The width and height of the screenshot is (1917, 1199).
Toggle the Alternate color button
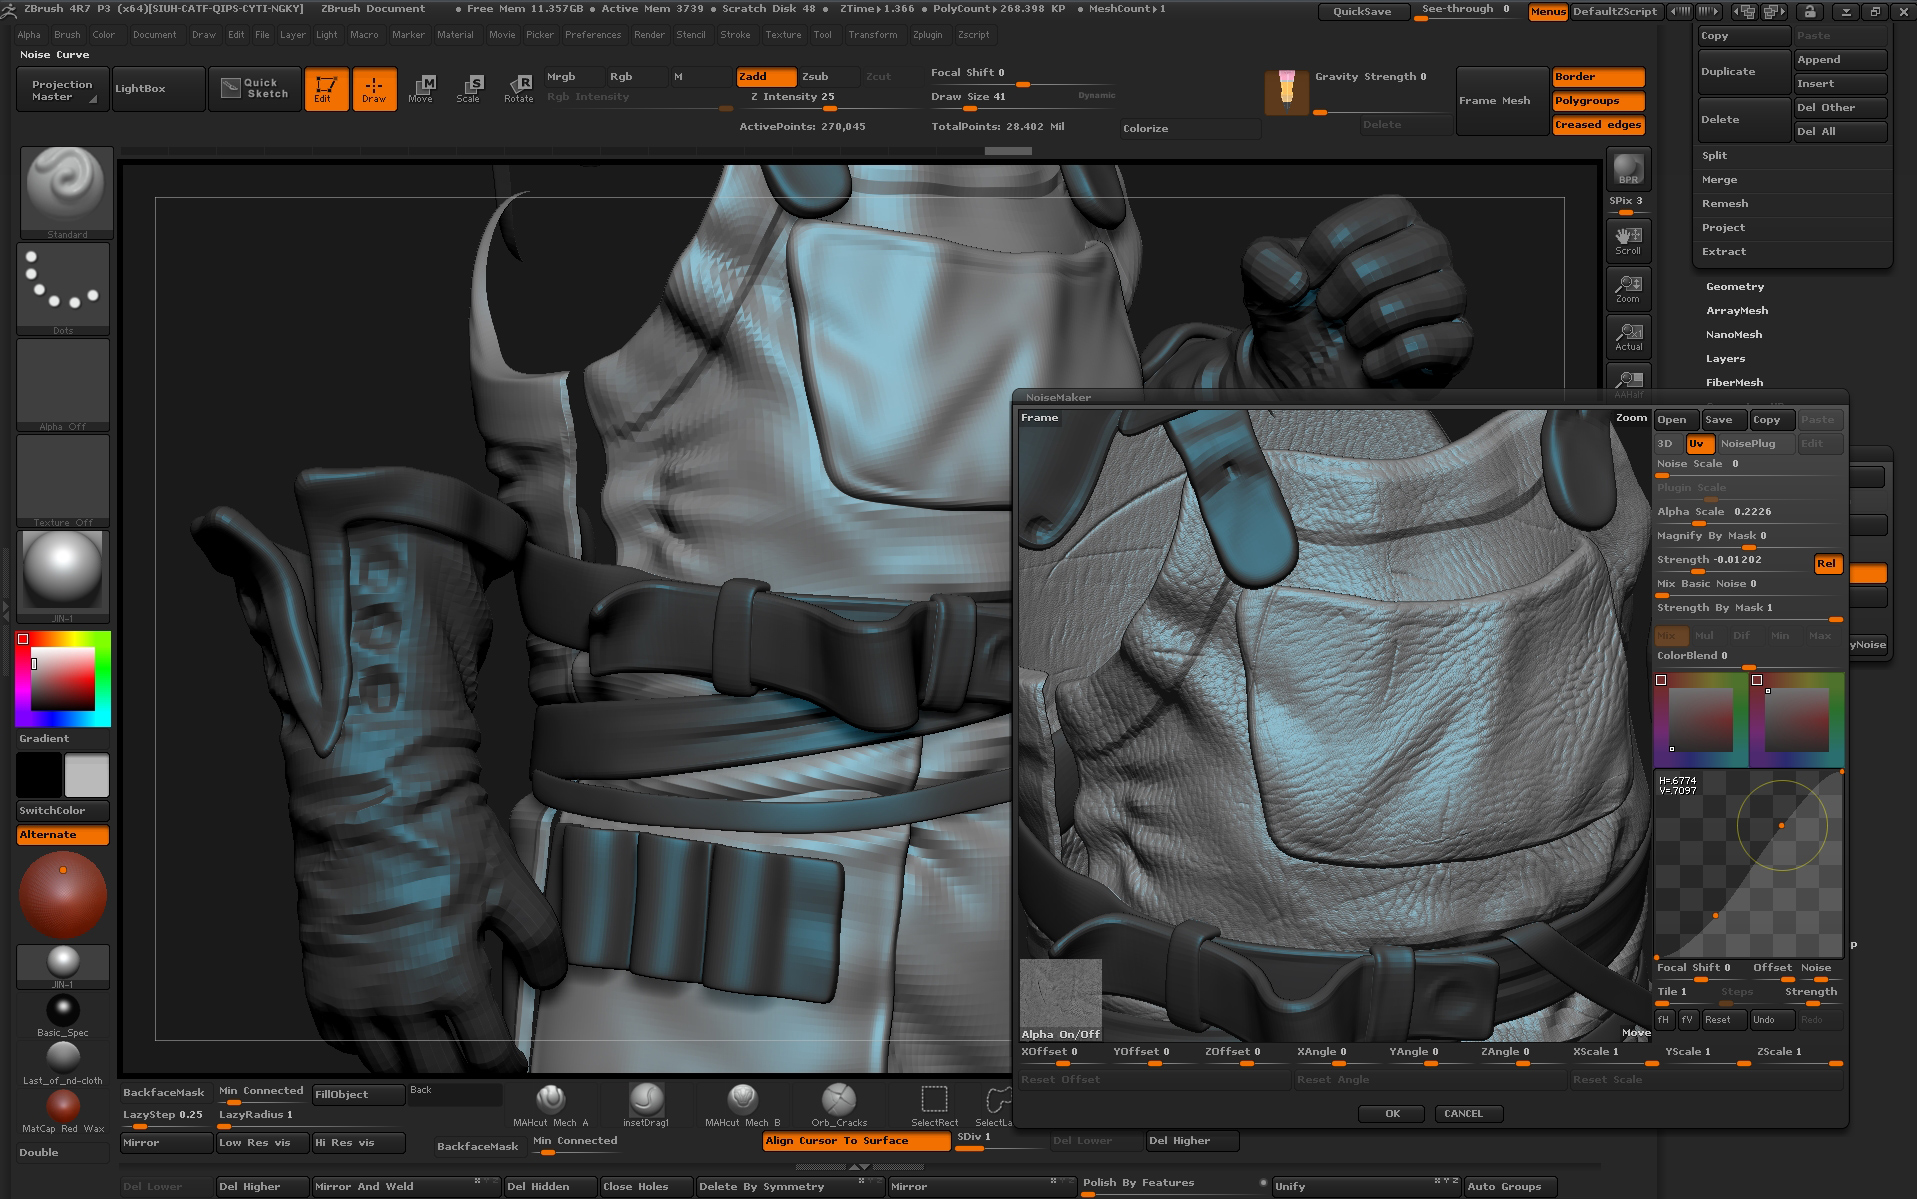pyautogui.click(x=62, y=835)
